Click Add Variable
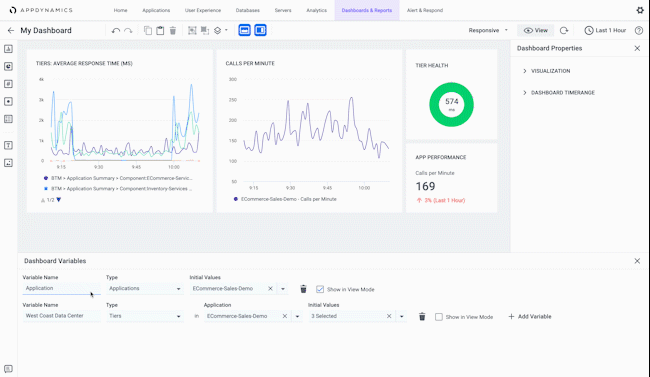650x377 pixels. pyautogui.click(x=530, y=316)
